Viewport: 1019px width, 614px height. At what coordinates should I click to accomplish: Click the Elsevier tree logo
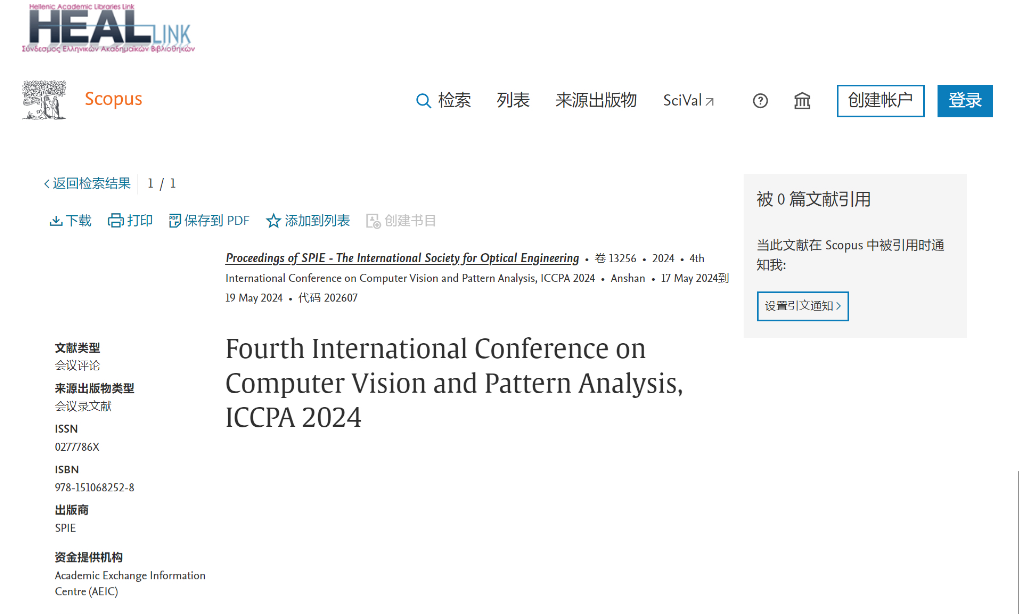point(44,100)
